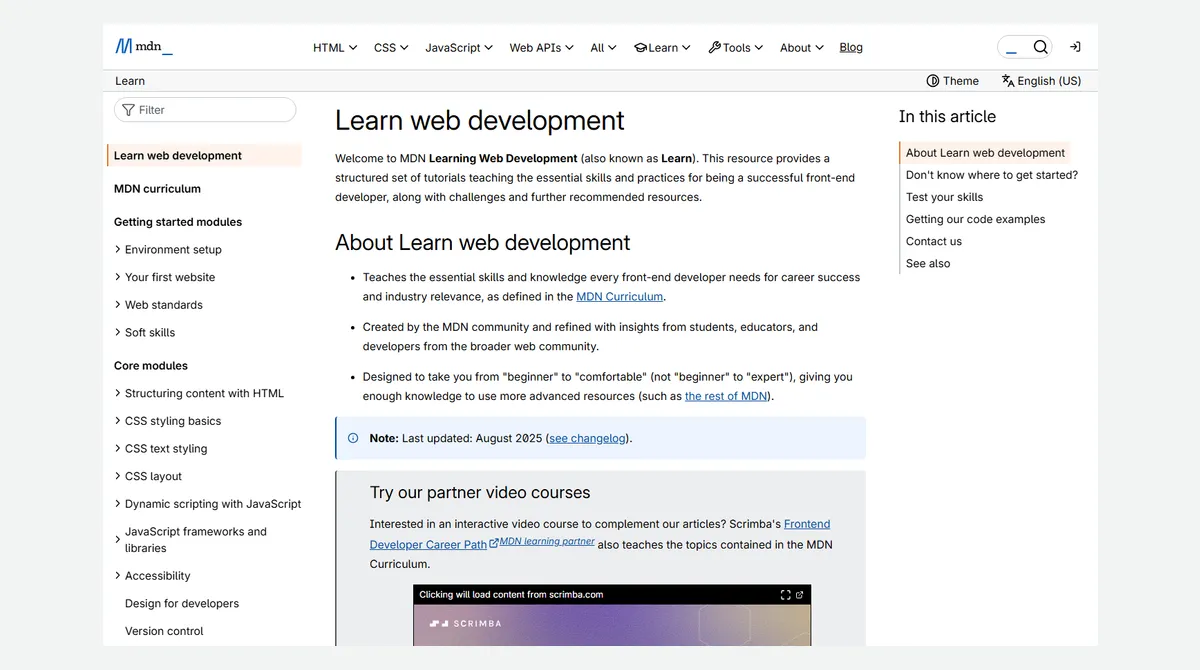Jump to About Learn web development
Viewport: 1200px width, 670px height.
point(985,153)
